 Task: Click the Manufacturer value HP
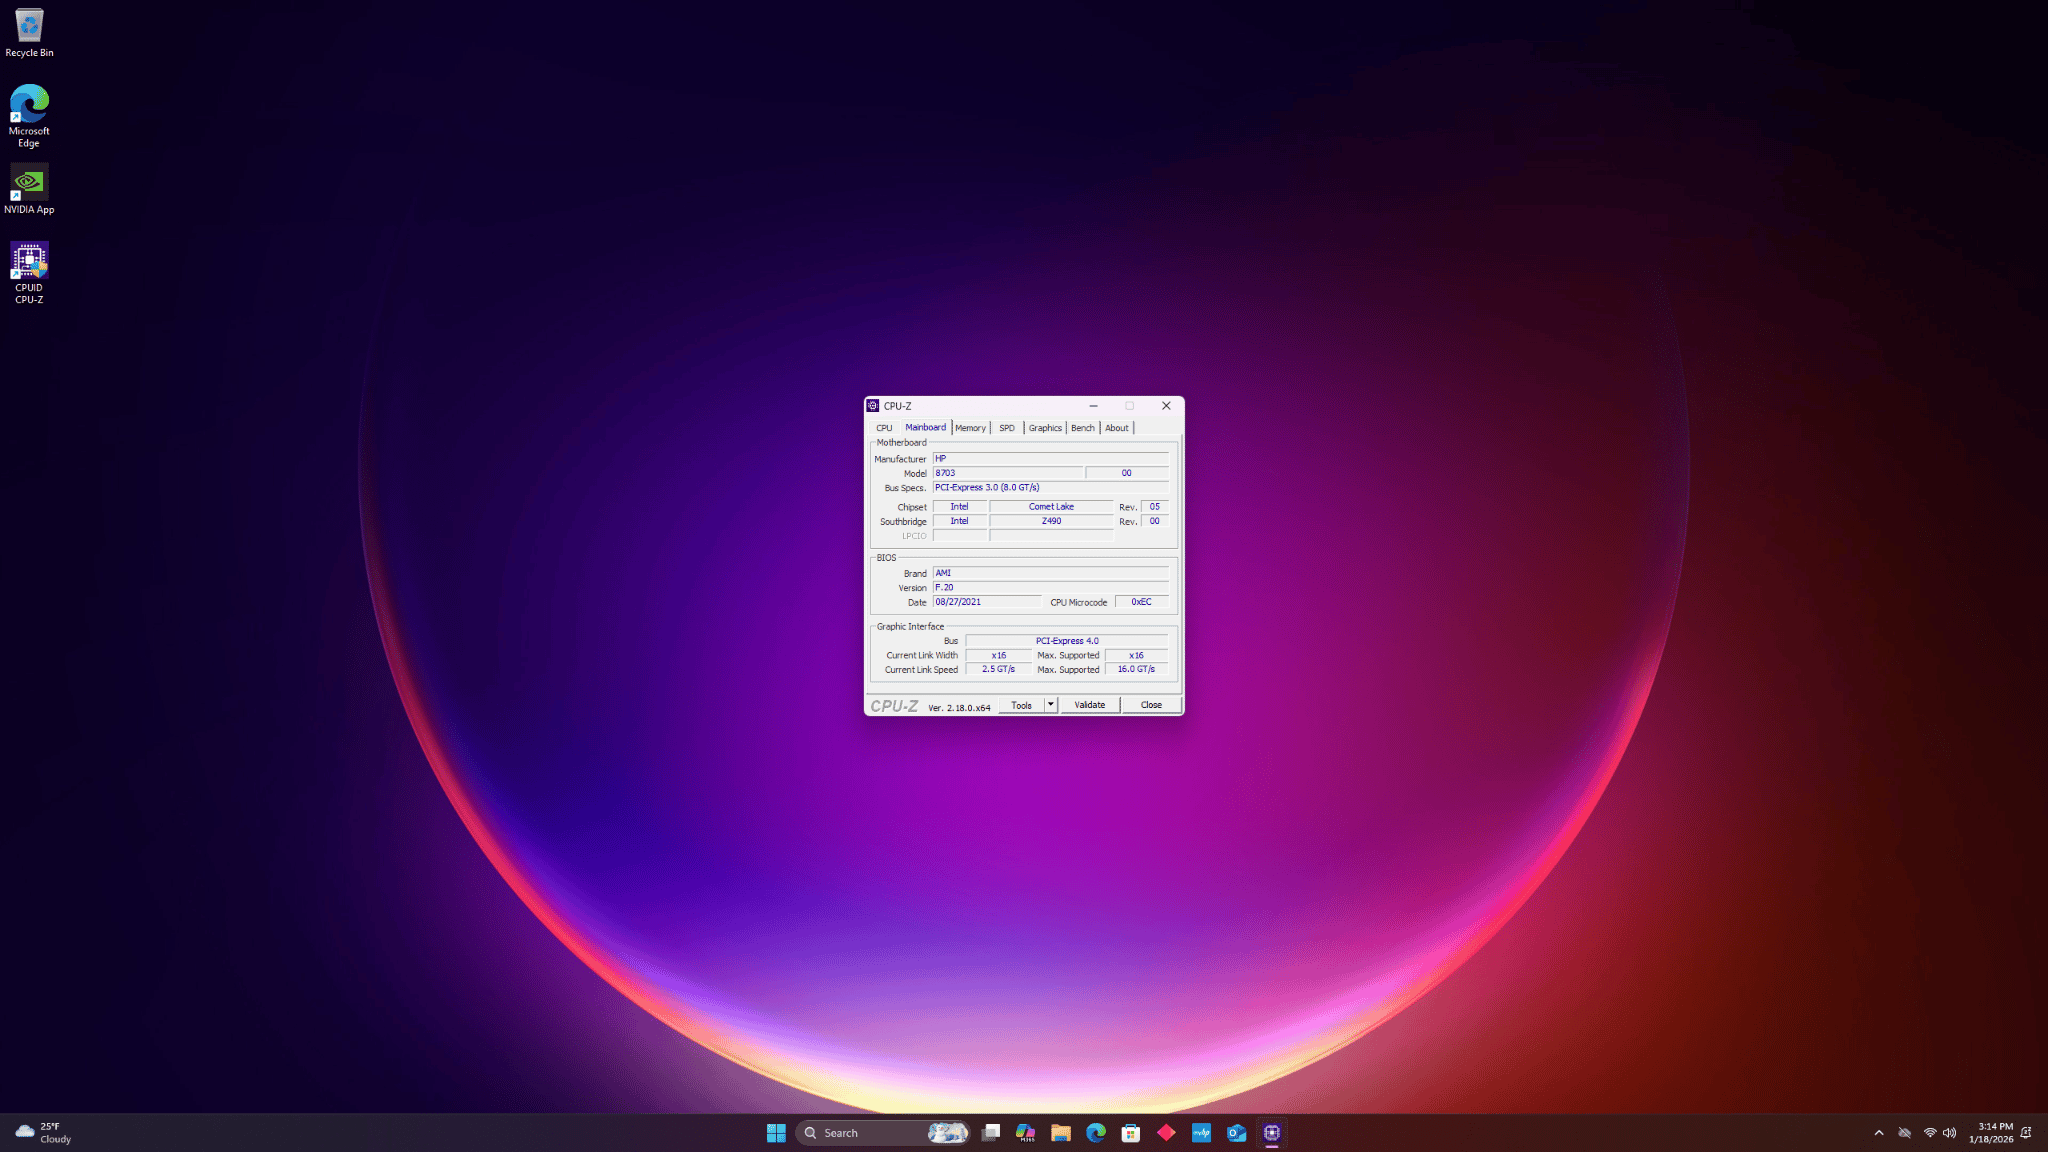(1051, 459)
